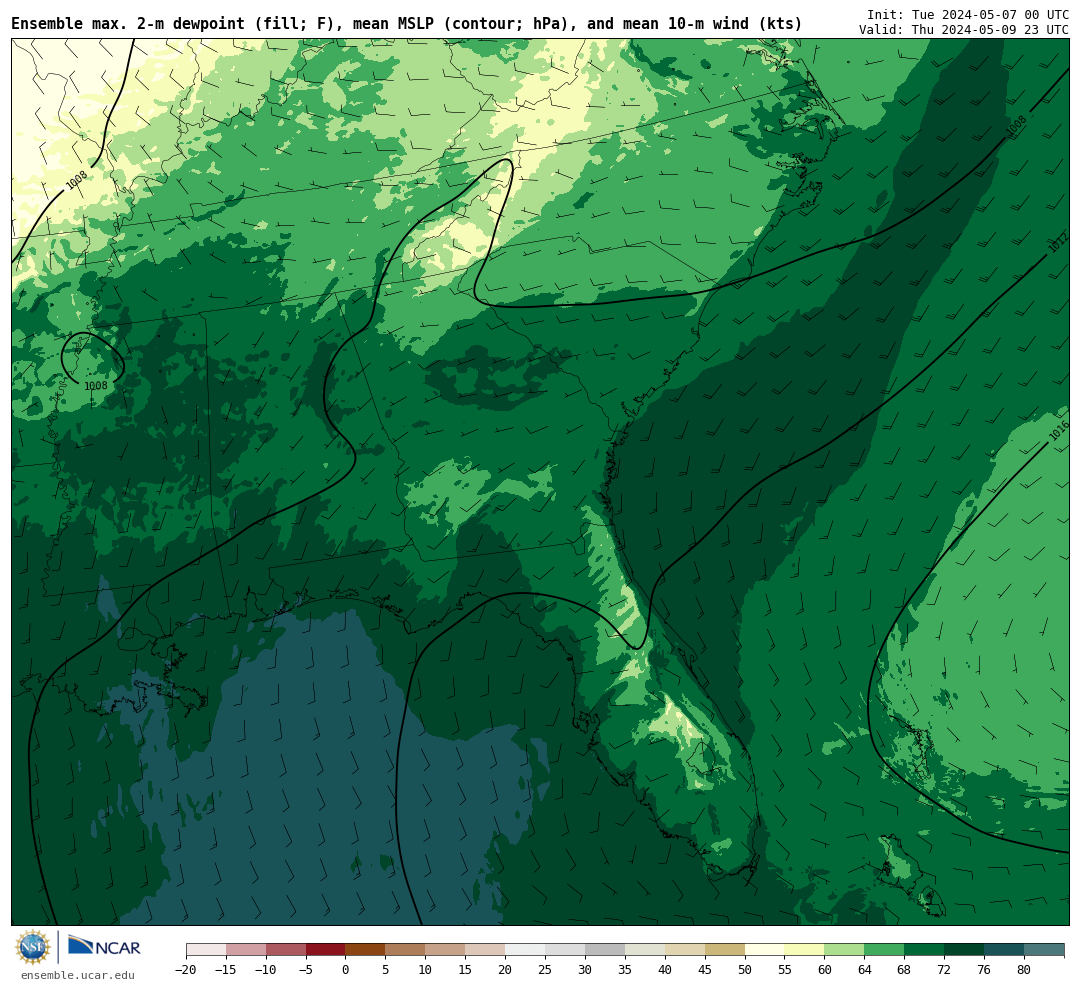Open the ensemble.ucar.edu text link
Viewport: 1080px width, 988px height.
click(x=78, y=975)
